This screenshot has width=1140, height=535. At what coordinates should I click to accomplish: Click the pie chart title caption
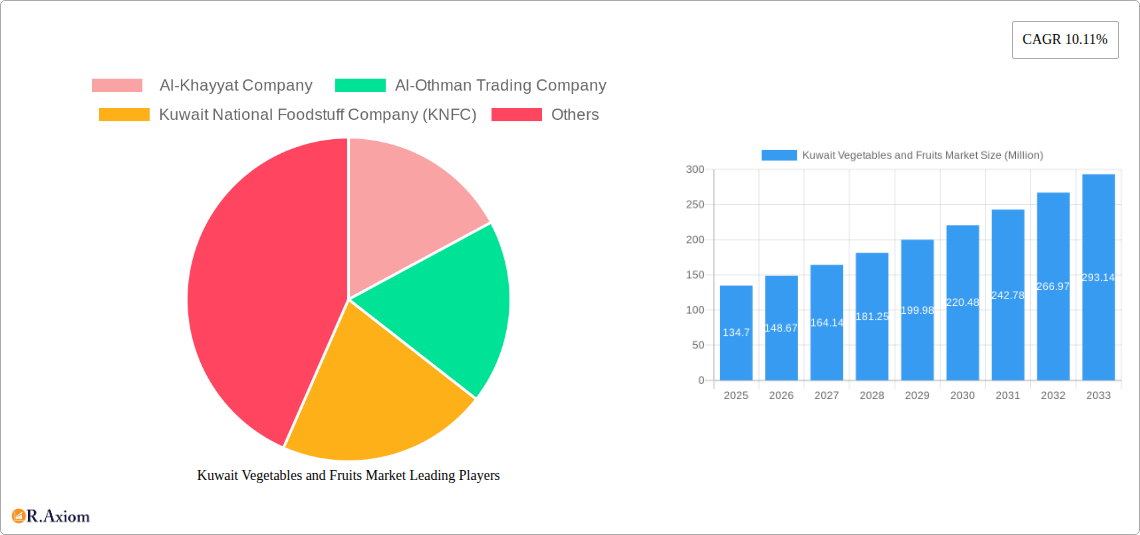(x=348, y=476)
